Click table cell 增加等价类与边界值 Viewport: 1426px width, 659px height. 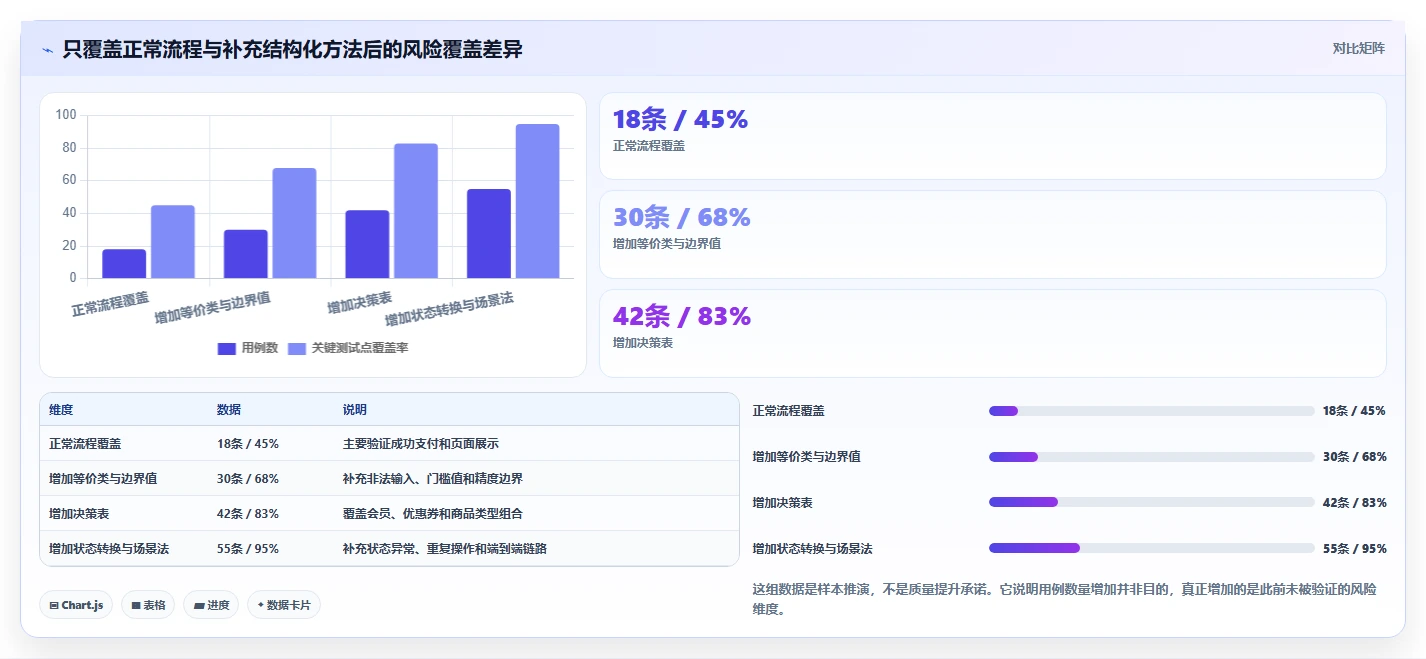[x=103, y=478]
